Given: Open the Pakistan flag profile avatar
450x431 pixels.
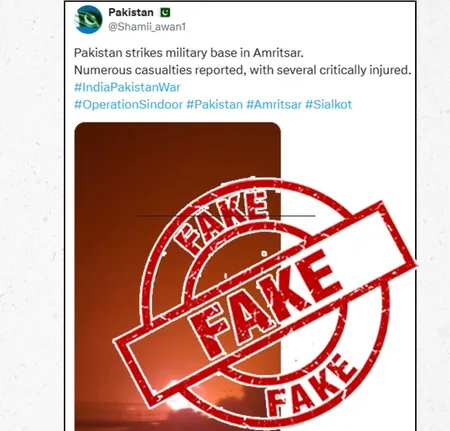Looking at the screenshot, I should point(89,19).
